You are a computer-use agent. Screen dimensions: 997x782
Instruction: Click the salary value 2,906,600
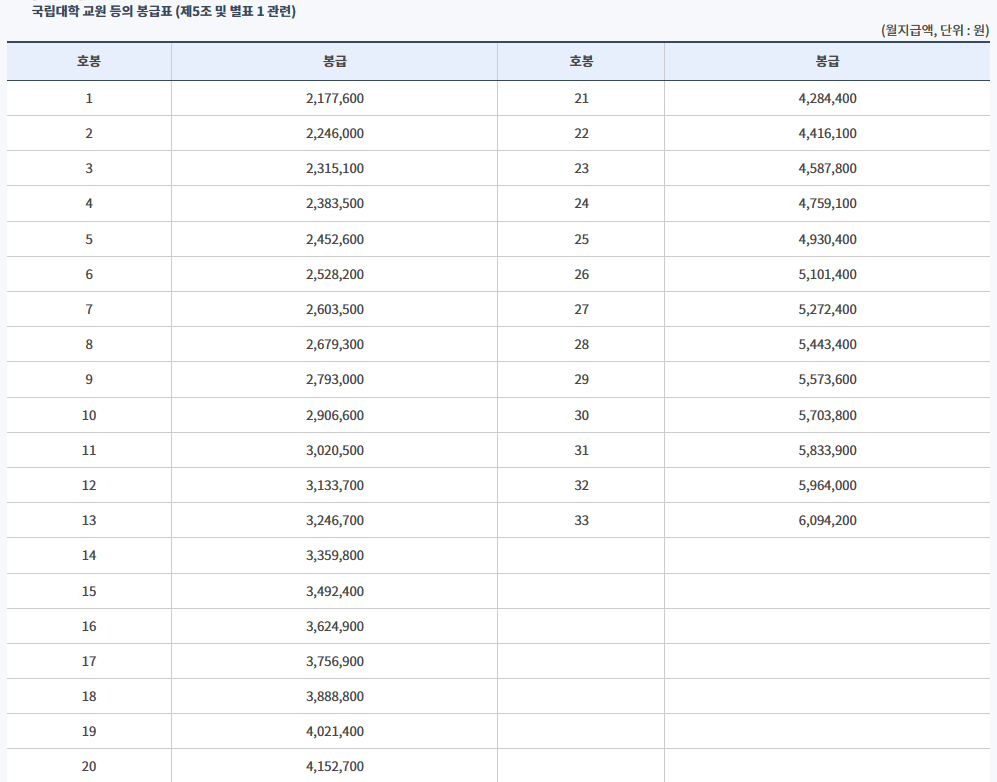click(x=334, y=414)
